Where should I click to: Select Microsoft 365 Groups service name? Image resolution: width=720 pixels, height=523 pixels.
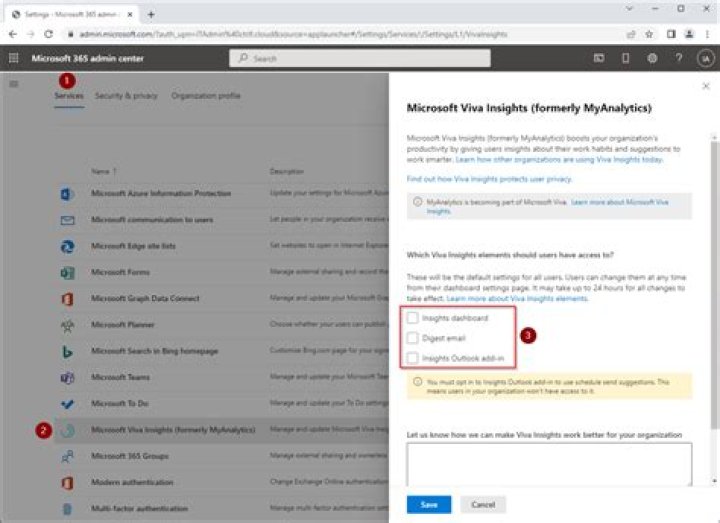coord(130,456)
